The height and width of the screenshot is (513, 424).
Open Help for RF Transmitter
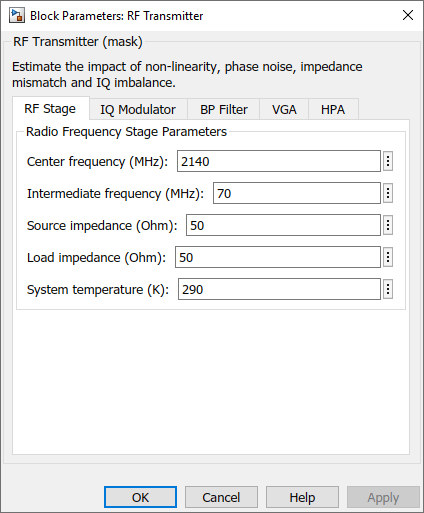302,497
